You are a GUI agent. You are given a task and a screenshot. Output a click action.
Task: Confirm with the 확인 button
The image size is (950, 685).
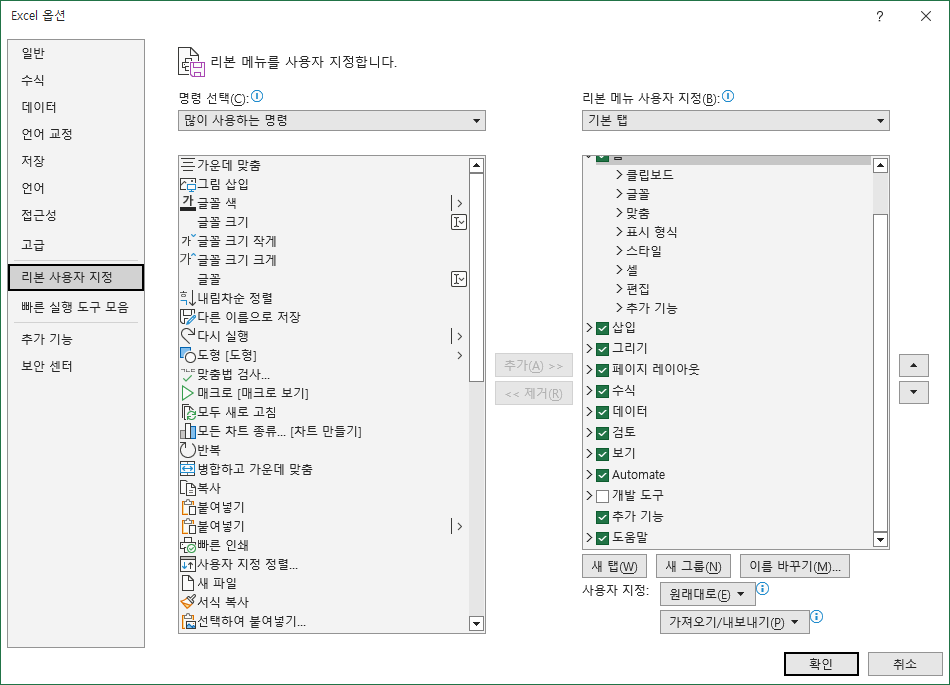pos(821,664)
